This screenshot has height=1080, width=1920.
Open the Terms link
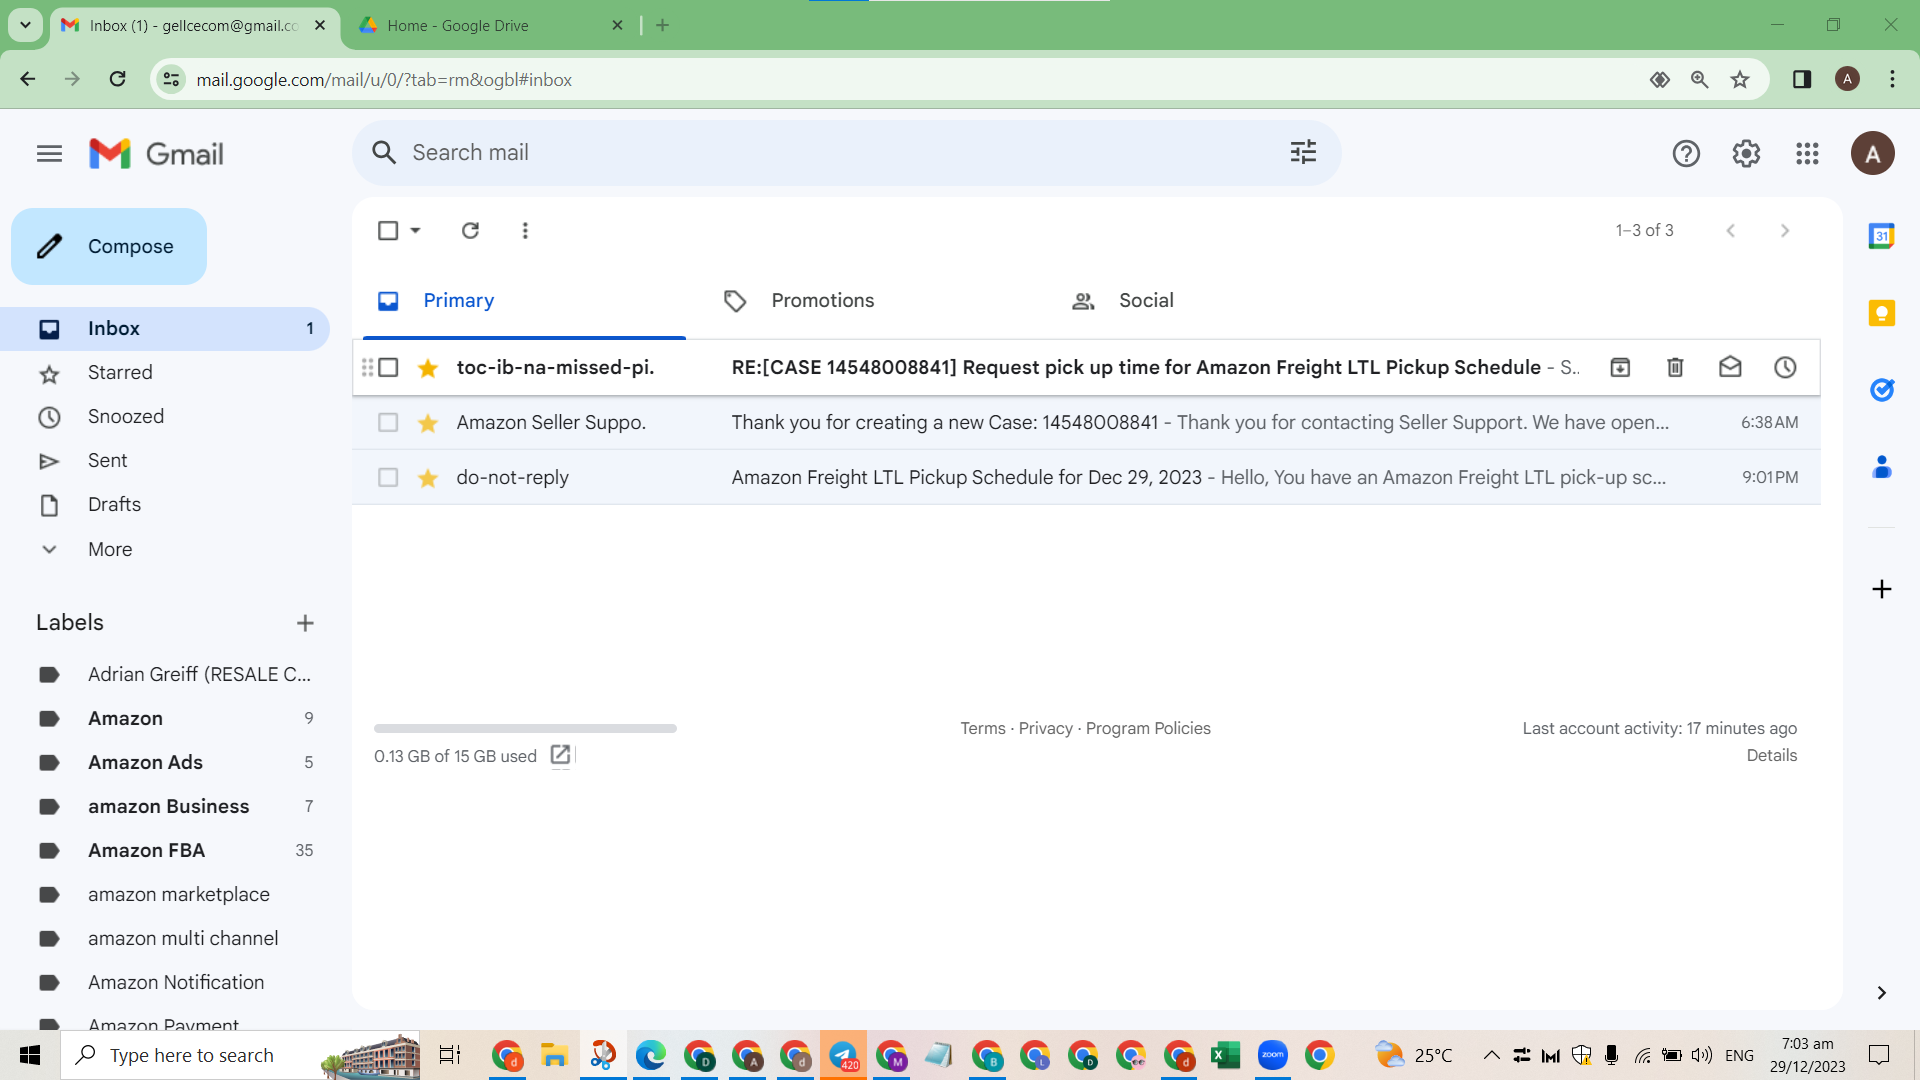[x=983, y=728]
